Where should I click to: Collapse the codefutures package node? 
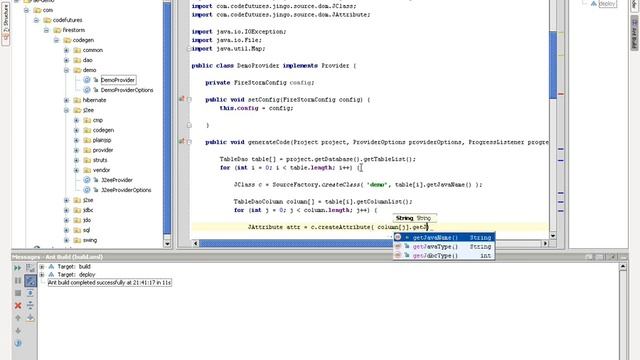click(x=37, y=20)
